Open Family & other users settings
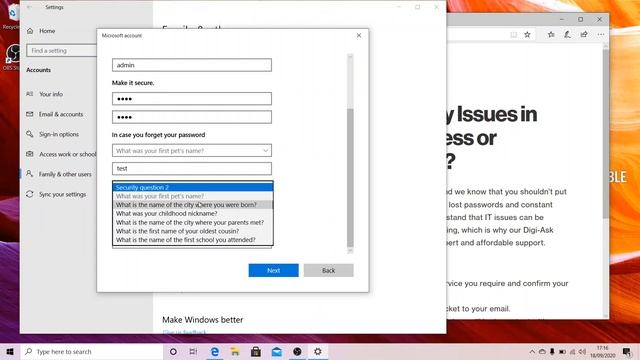The height and width of the screenshot is (360, 640). coord(59,174)
